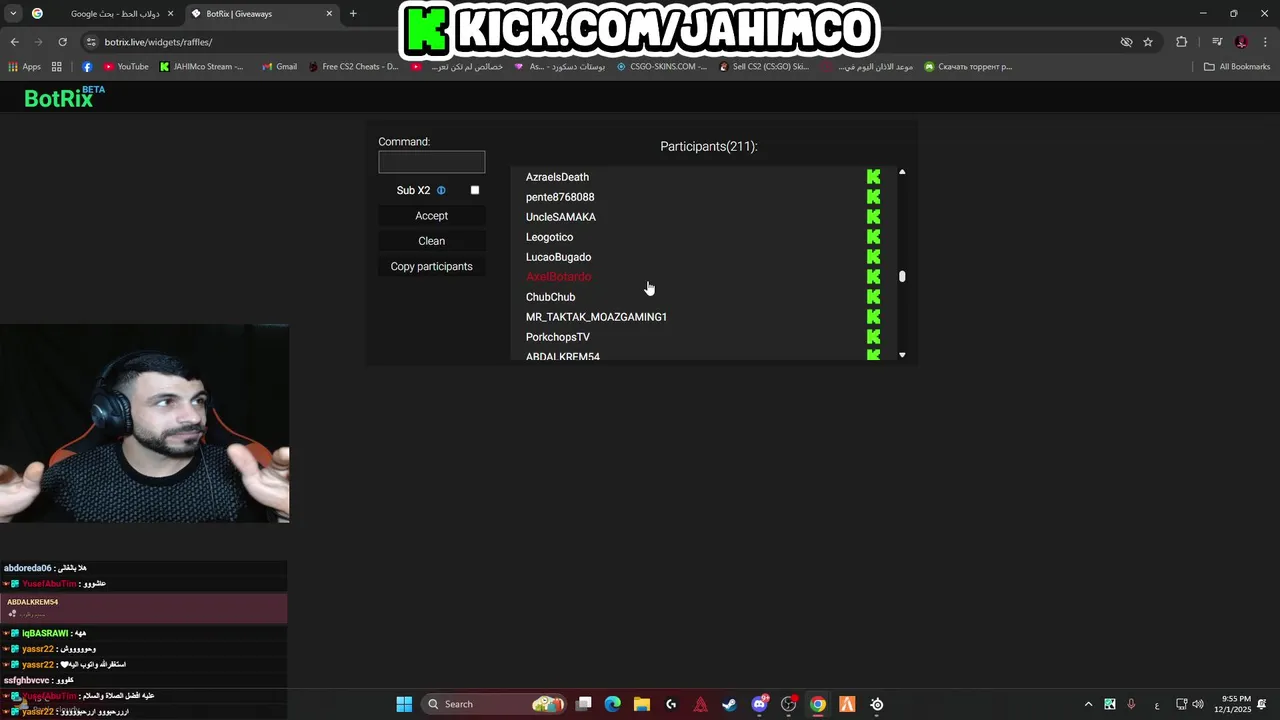Viewport: 1280px width, 720px height.
Task: Select participant Leogotico
Action: (x=549, y=237)
